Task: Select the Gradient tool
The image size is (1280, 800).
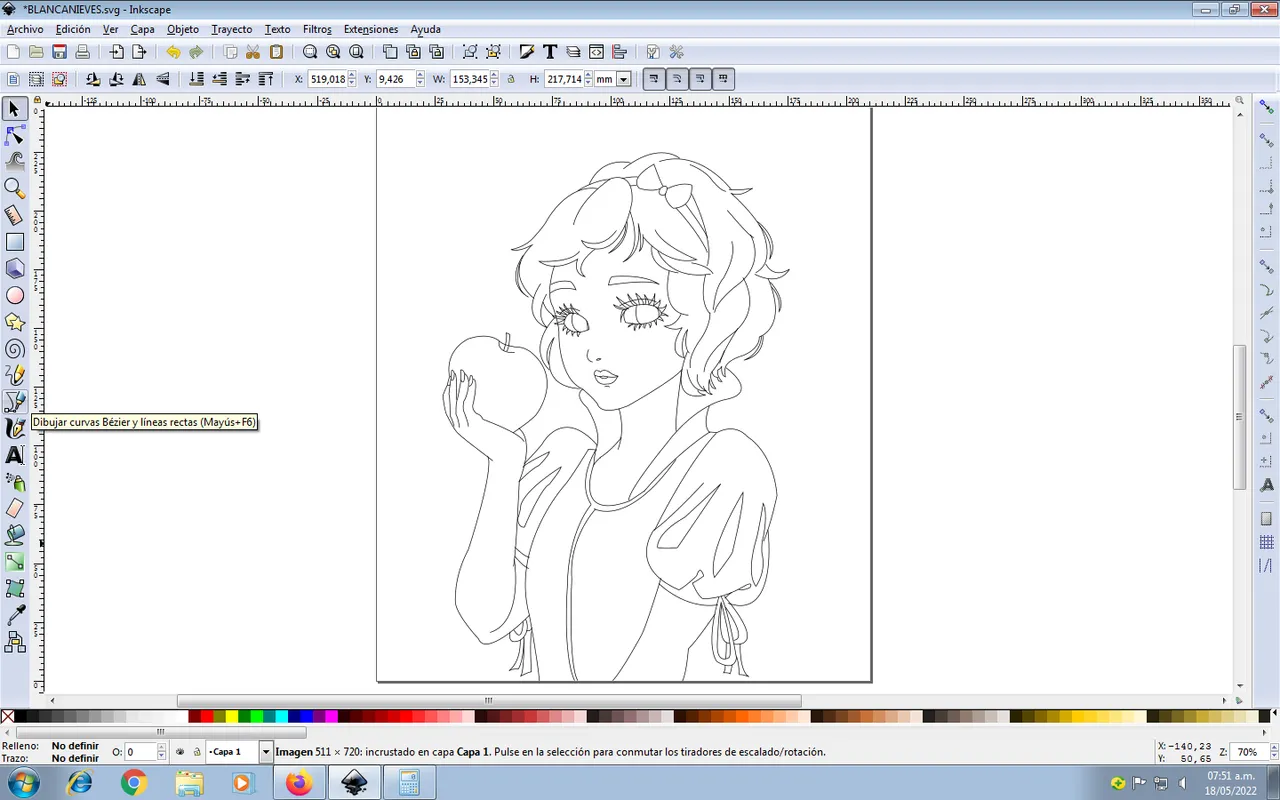Action: pyautogui.click(x=15, y=563)
